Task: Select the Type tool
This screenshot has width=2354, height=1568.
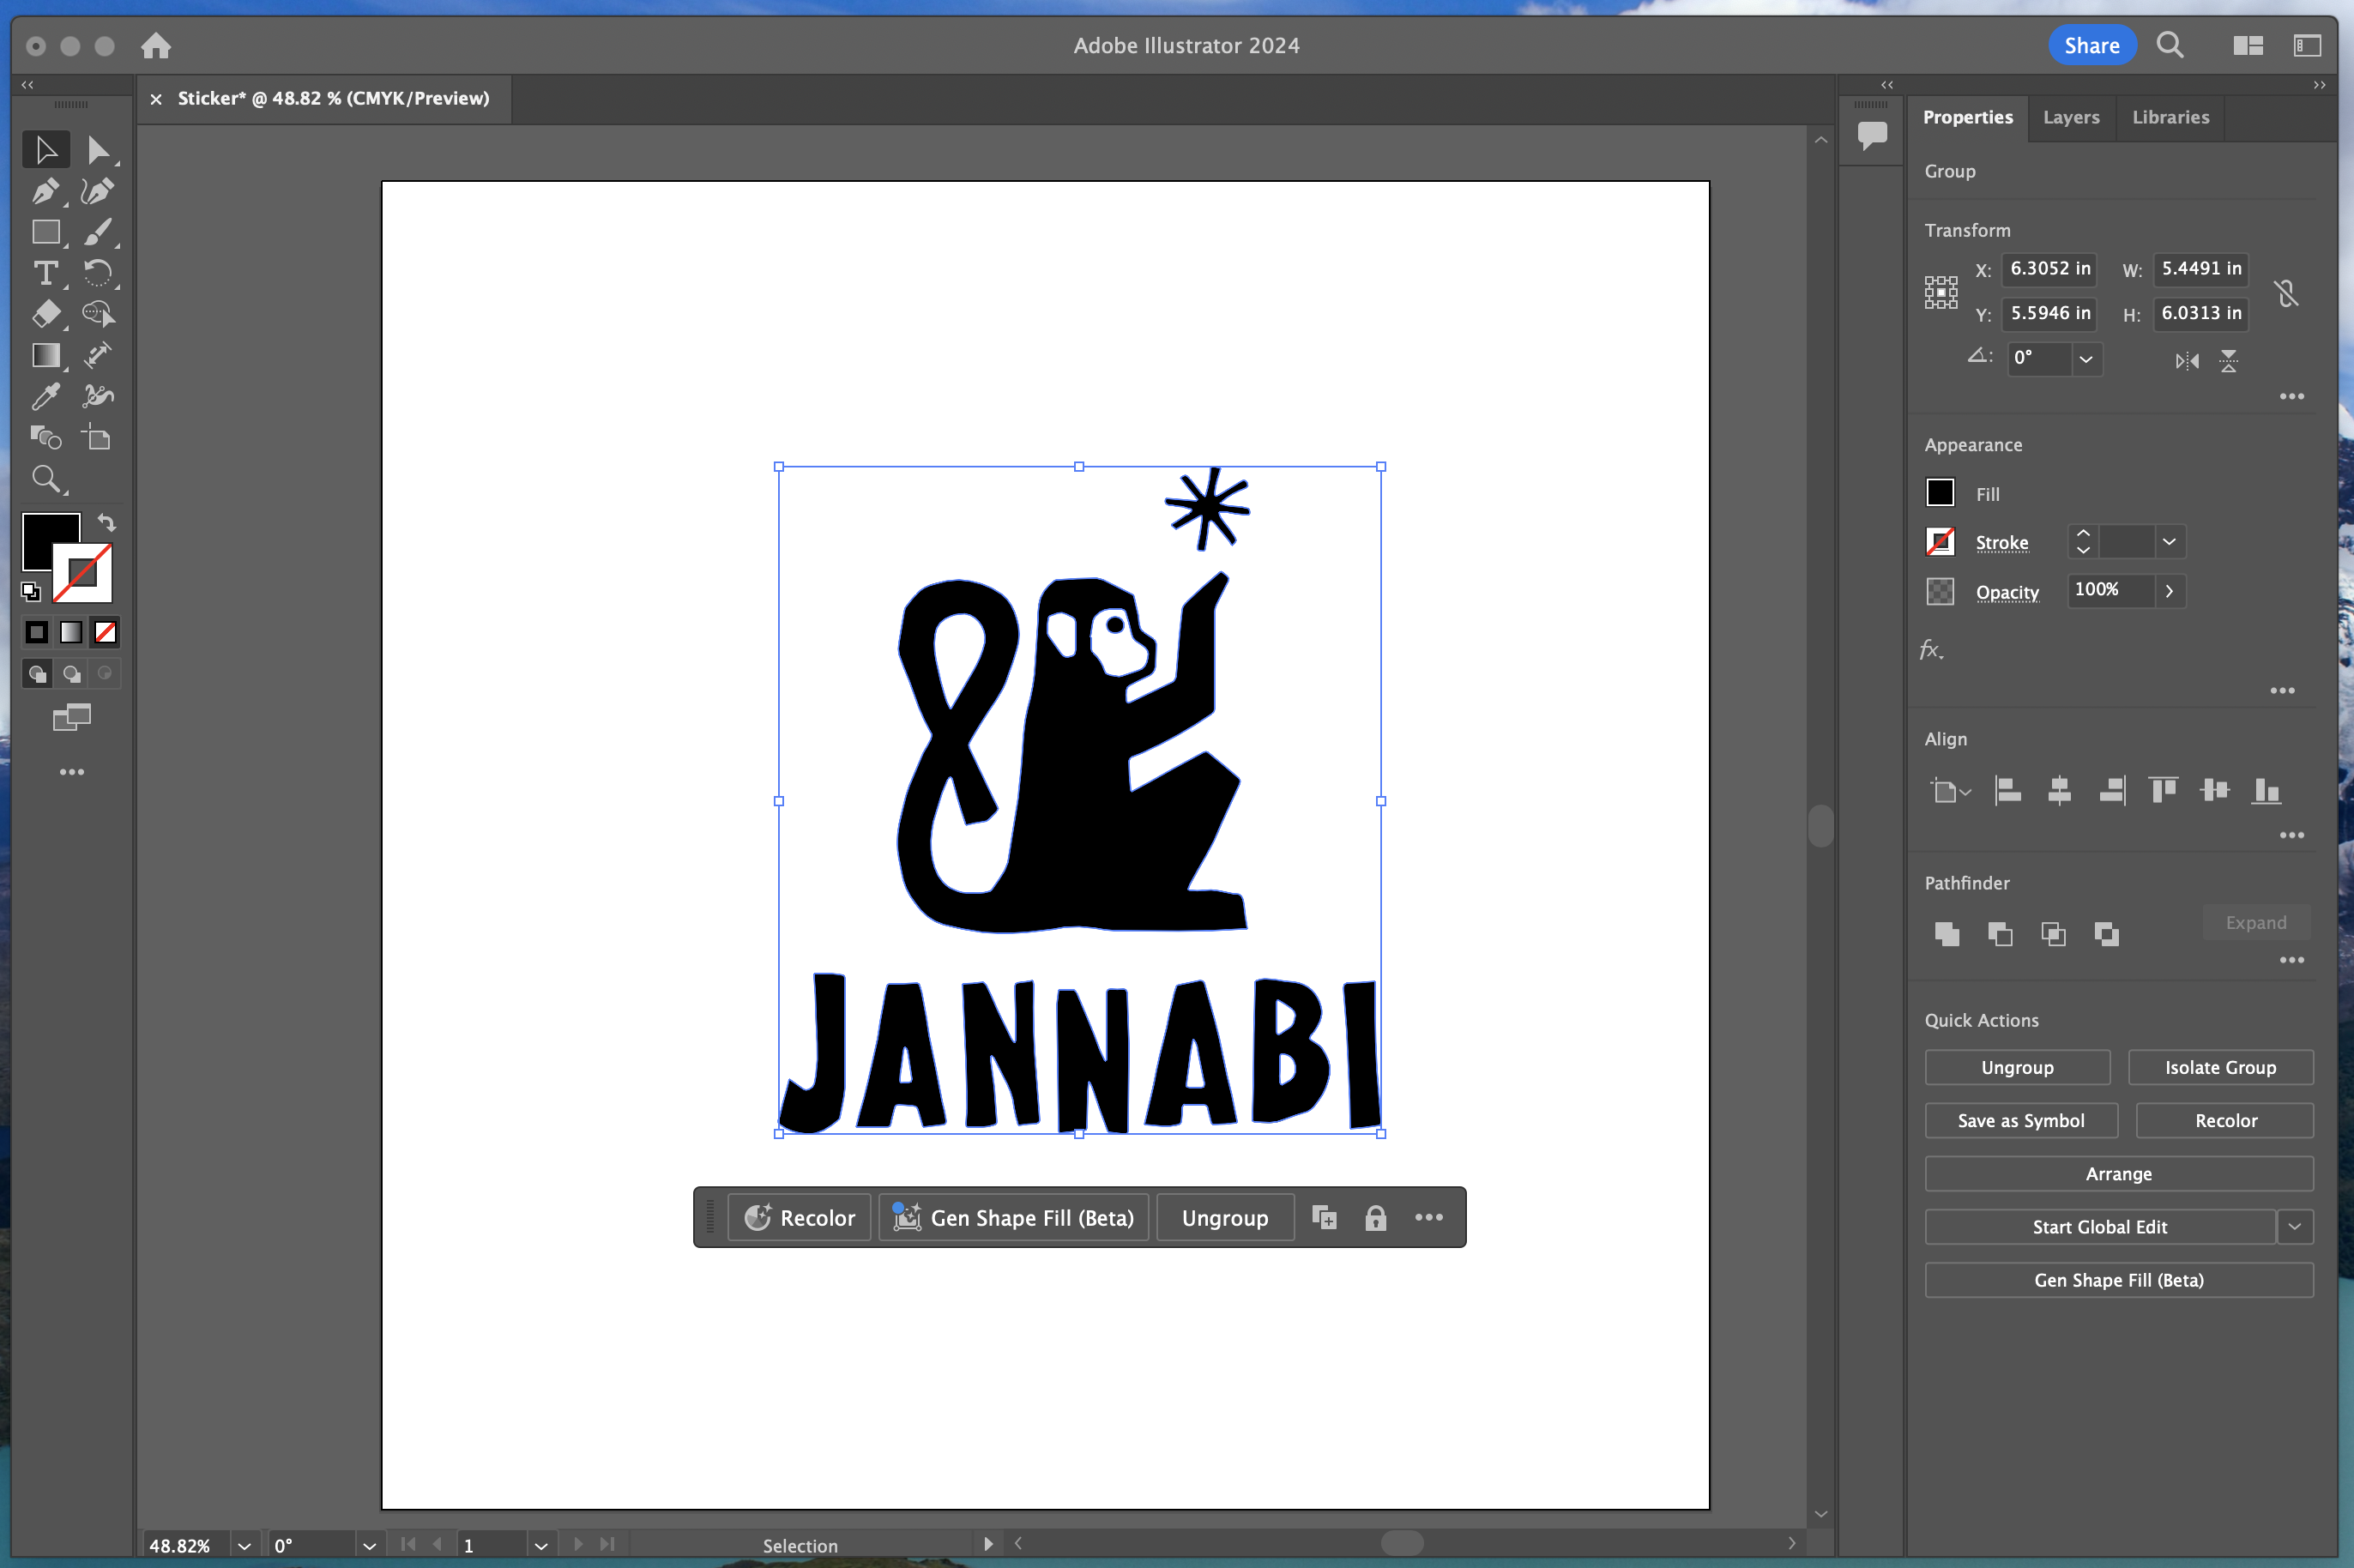Action: 46,273
